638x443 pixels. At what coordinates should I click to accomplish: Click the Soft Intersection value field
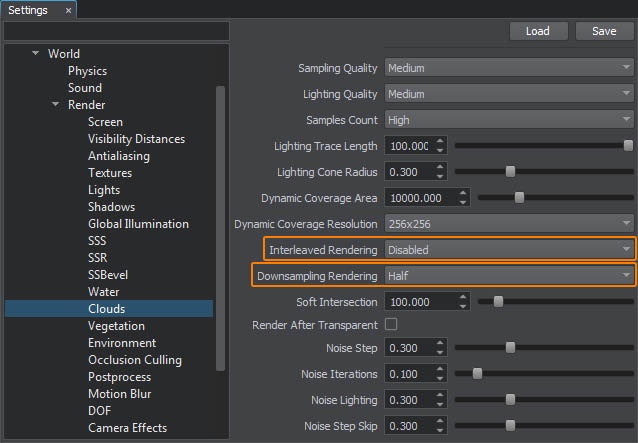410,301
